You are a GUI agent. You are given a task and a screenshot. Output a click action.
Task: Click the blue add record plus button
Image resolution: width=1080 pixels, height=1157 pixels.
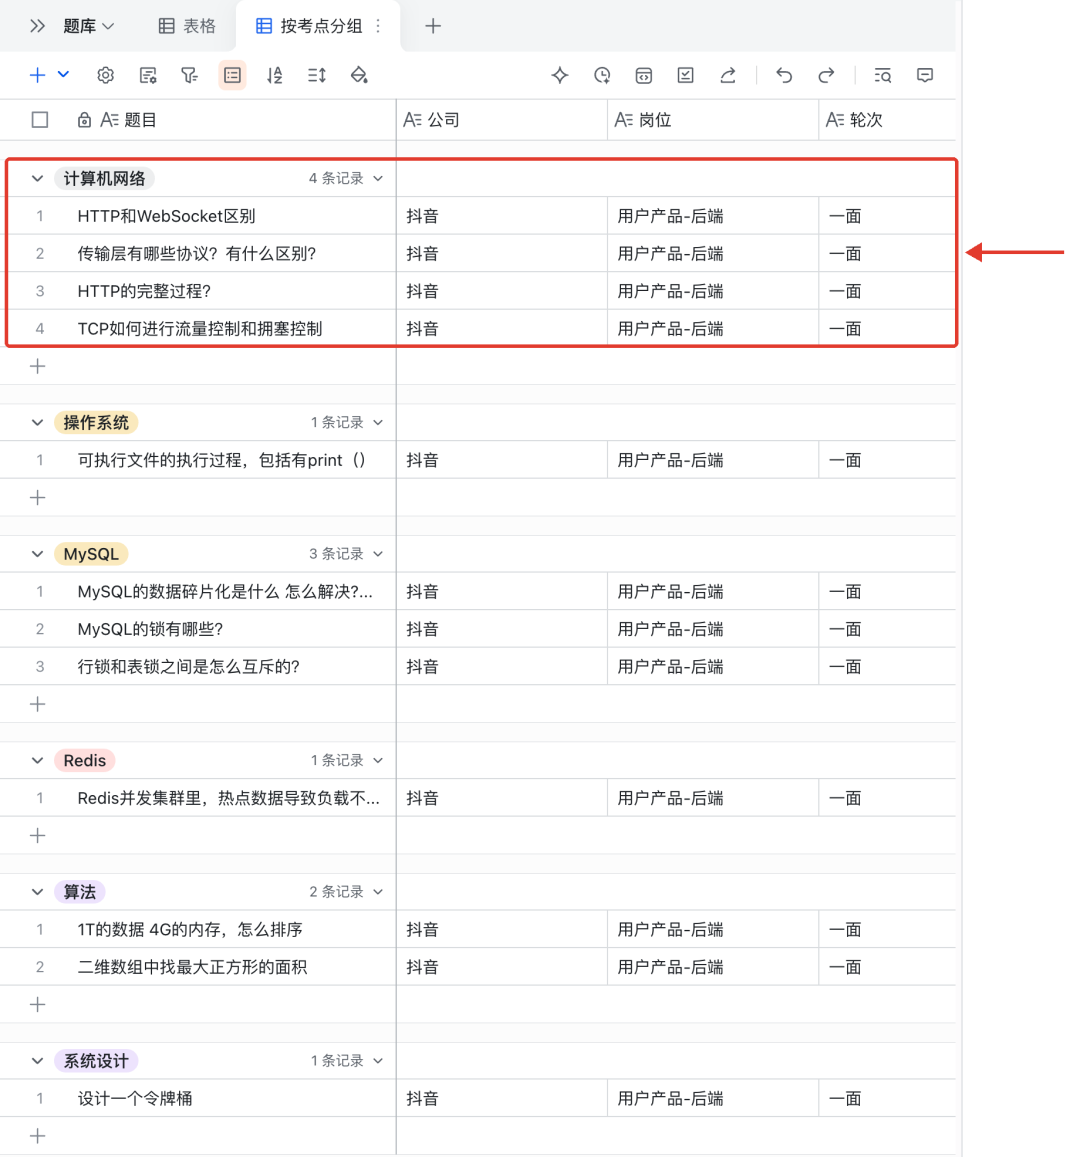coord(38,75)
